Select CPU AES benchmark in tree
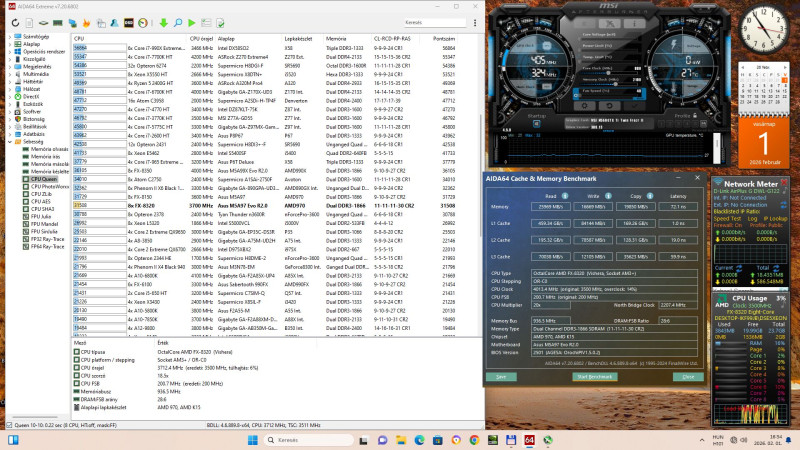This screenshot has width=800, height=450. pos(41,202)
